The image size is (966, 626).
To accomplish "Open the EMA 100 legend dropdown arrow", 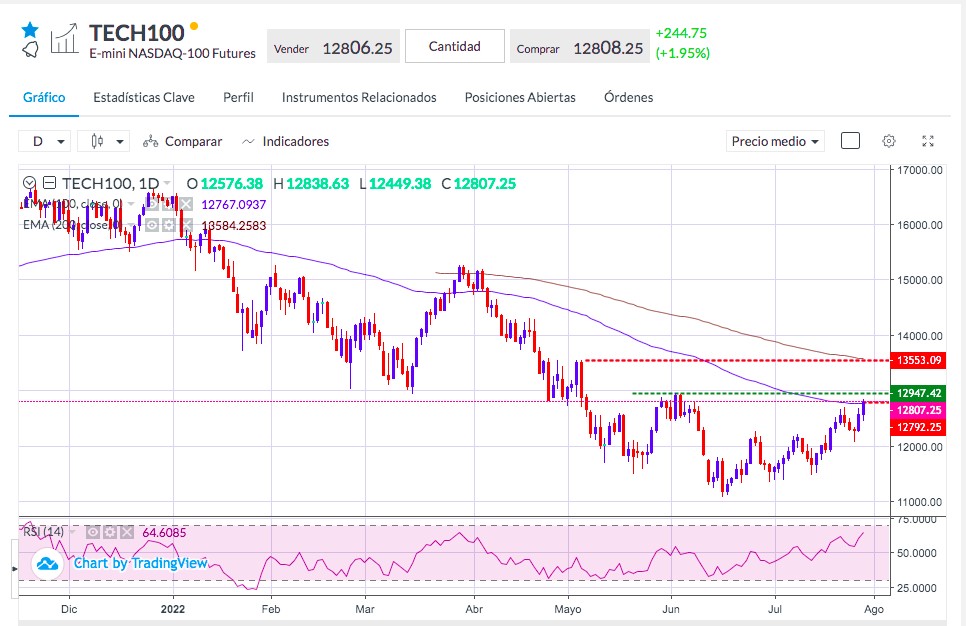I will 131,204.
